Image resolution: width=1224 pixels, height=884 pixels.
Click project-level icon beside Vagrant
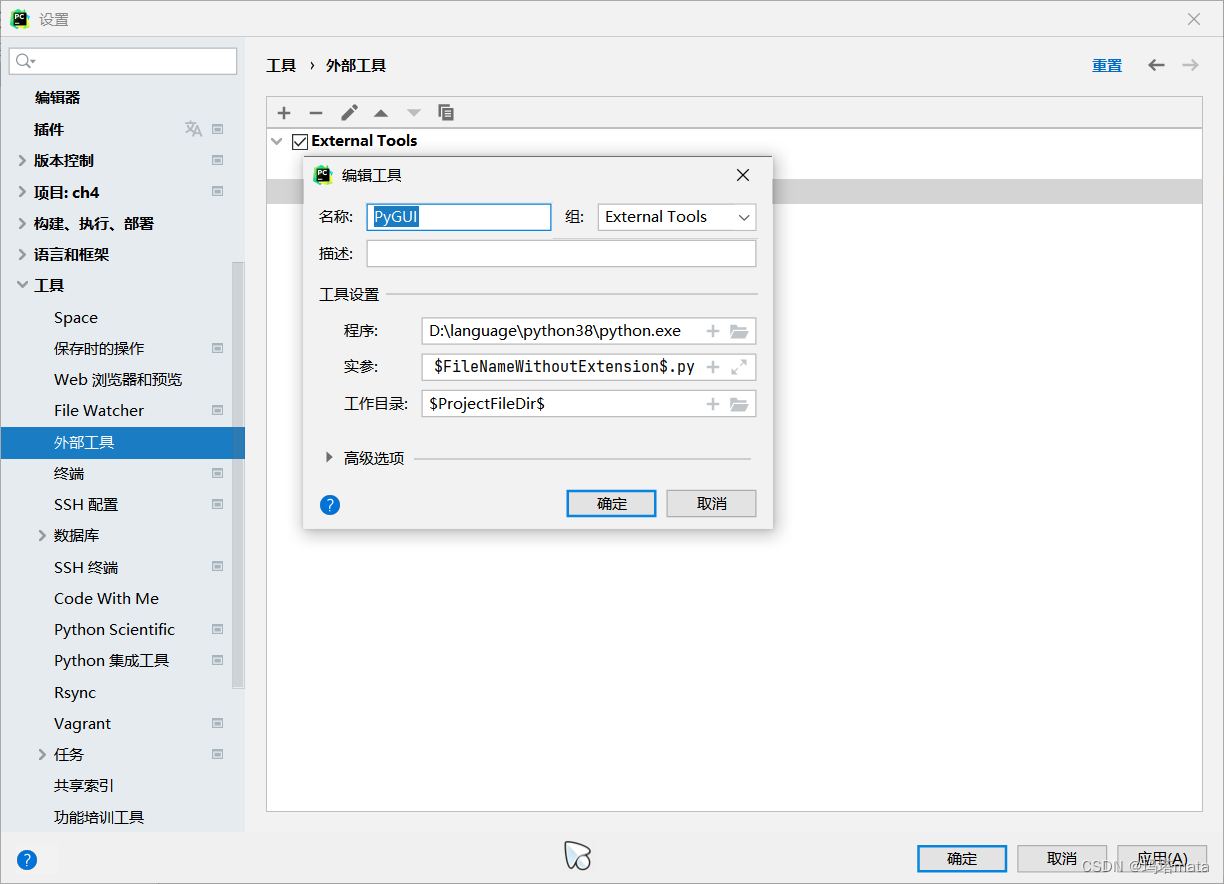pos(217,723)
